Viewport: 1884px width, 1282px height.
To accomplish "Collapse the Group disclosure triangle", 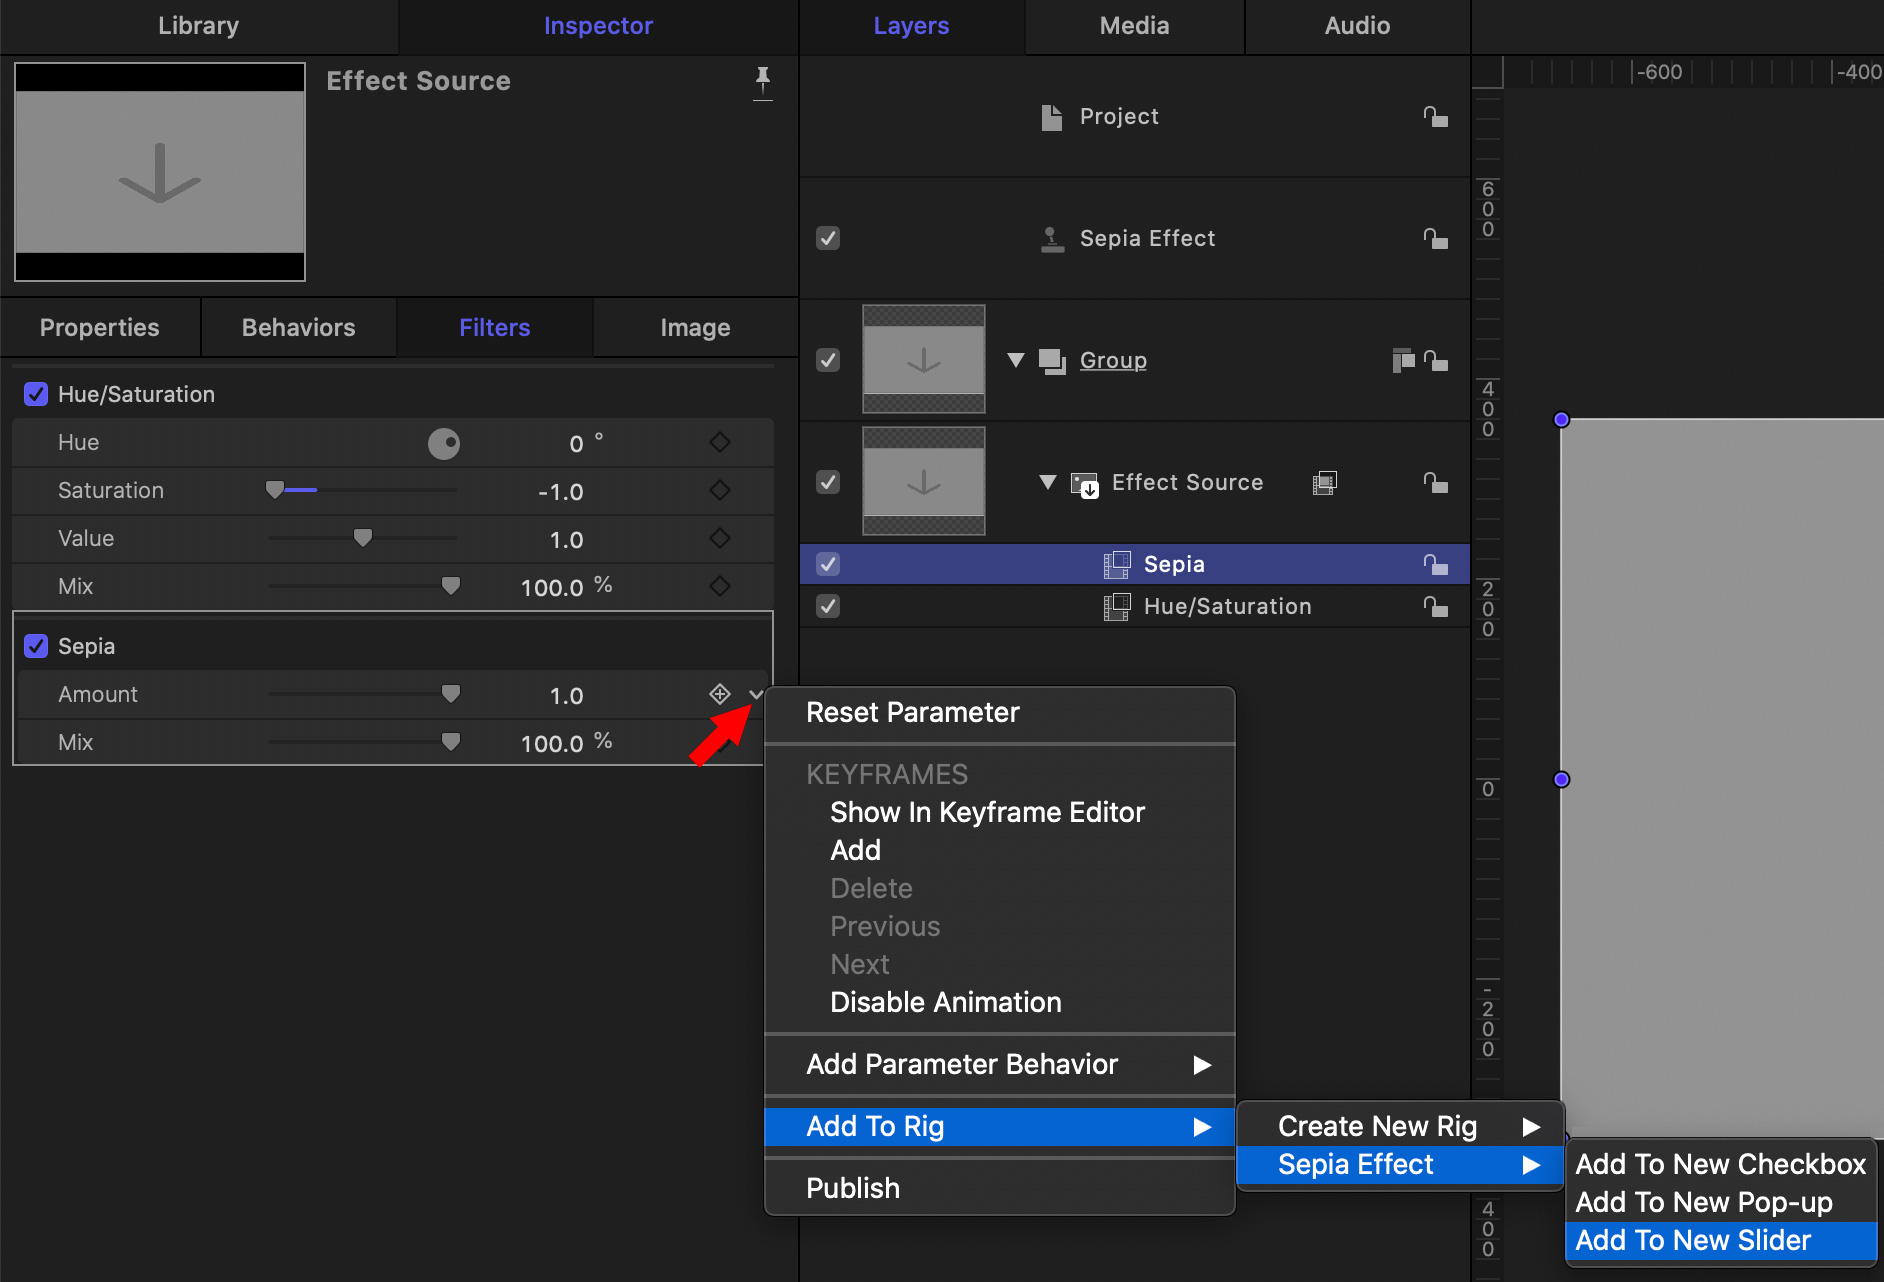I will (x=1016, y=360).
